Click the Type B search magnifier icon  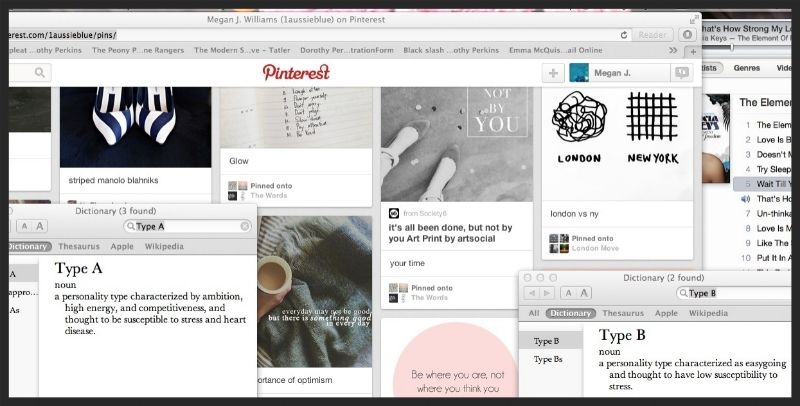pyautogui.click(x=683, y=293)
